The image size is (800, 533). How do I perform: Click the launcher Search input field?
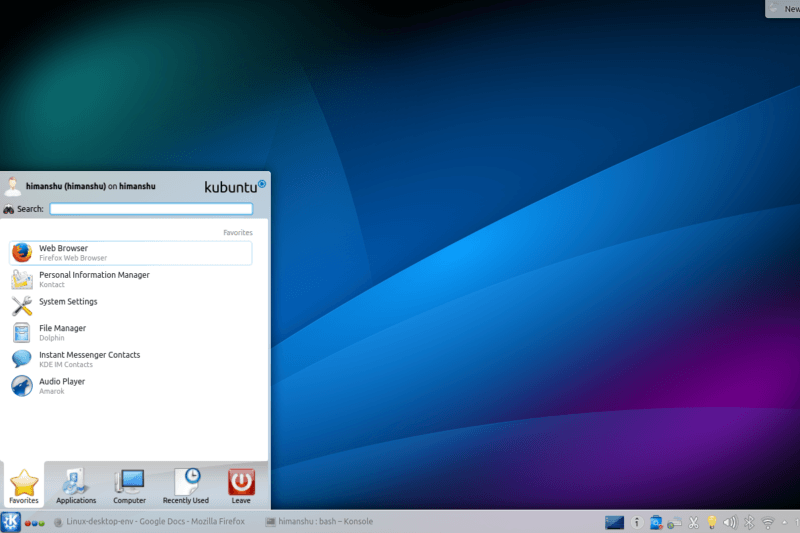pos(151,209)
